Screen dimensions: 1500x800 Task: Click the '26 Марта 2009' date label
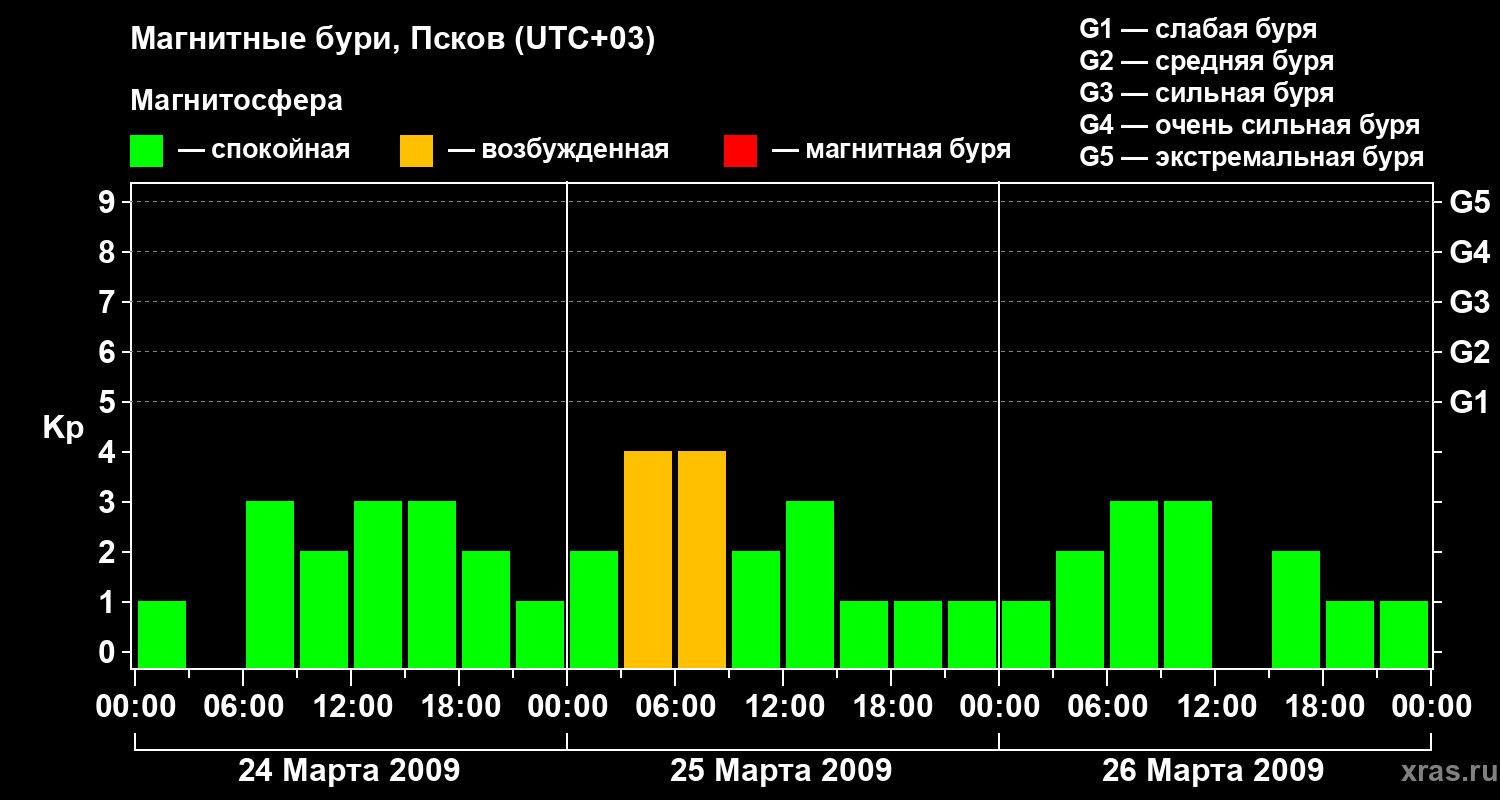pos(1213,771)
